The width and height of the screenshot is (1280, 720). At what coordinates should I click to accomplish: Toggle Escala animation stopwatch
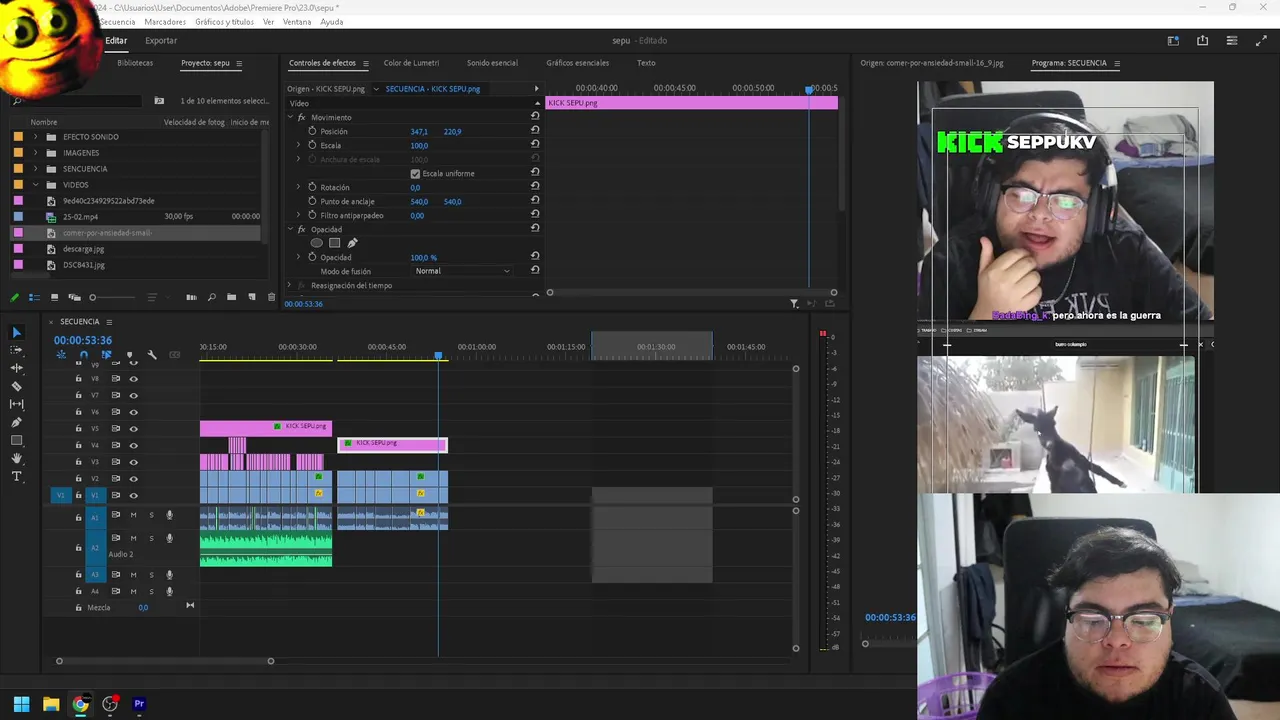312,145
